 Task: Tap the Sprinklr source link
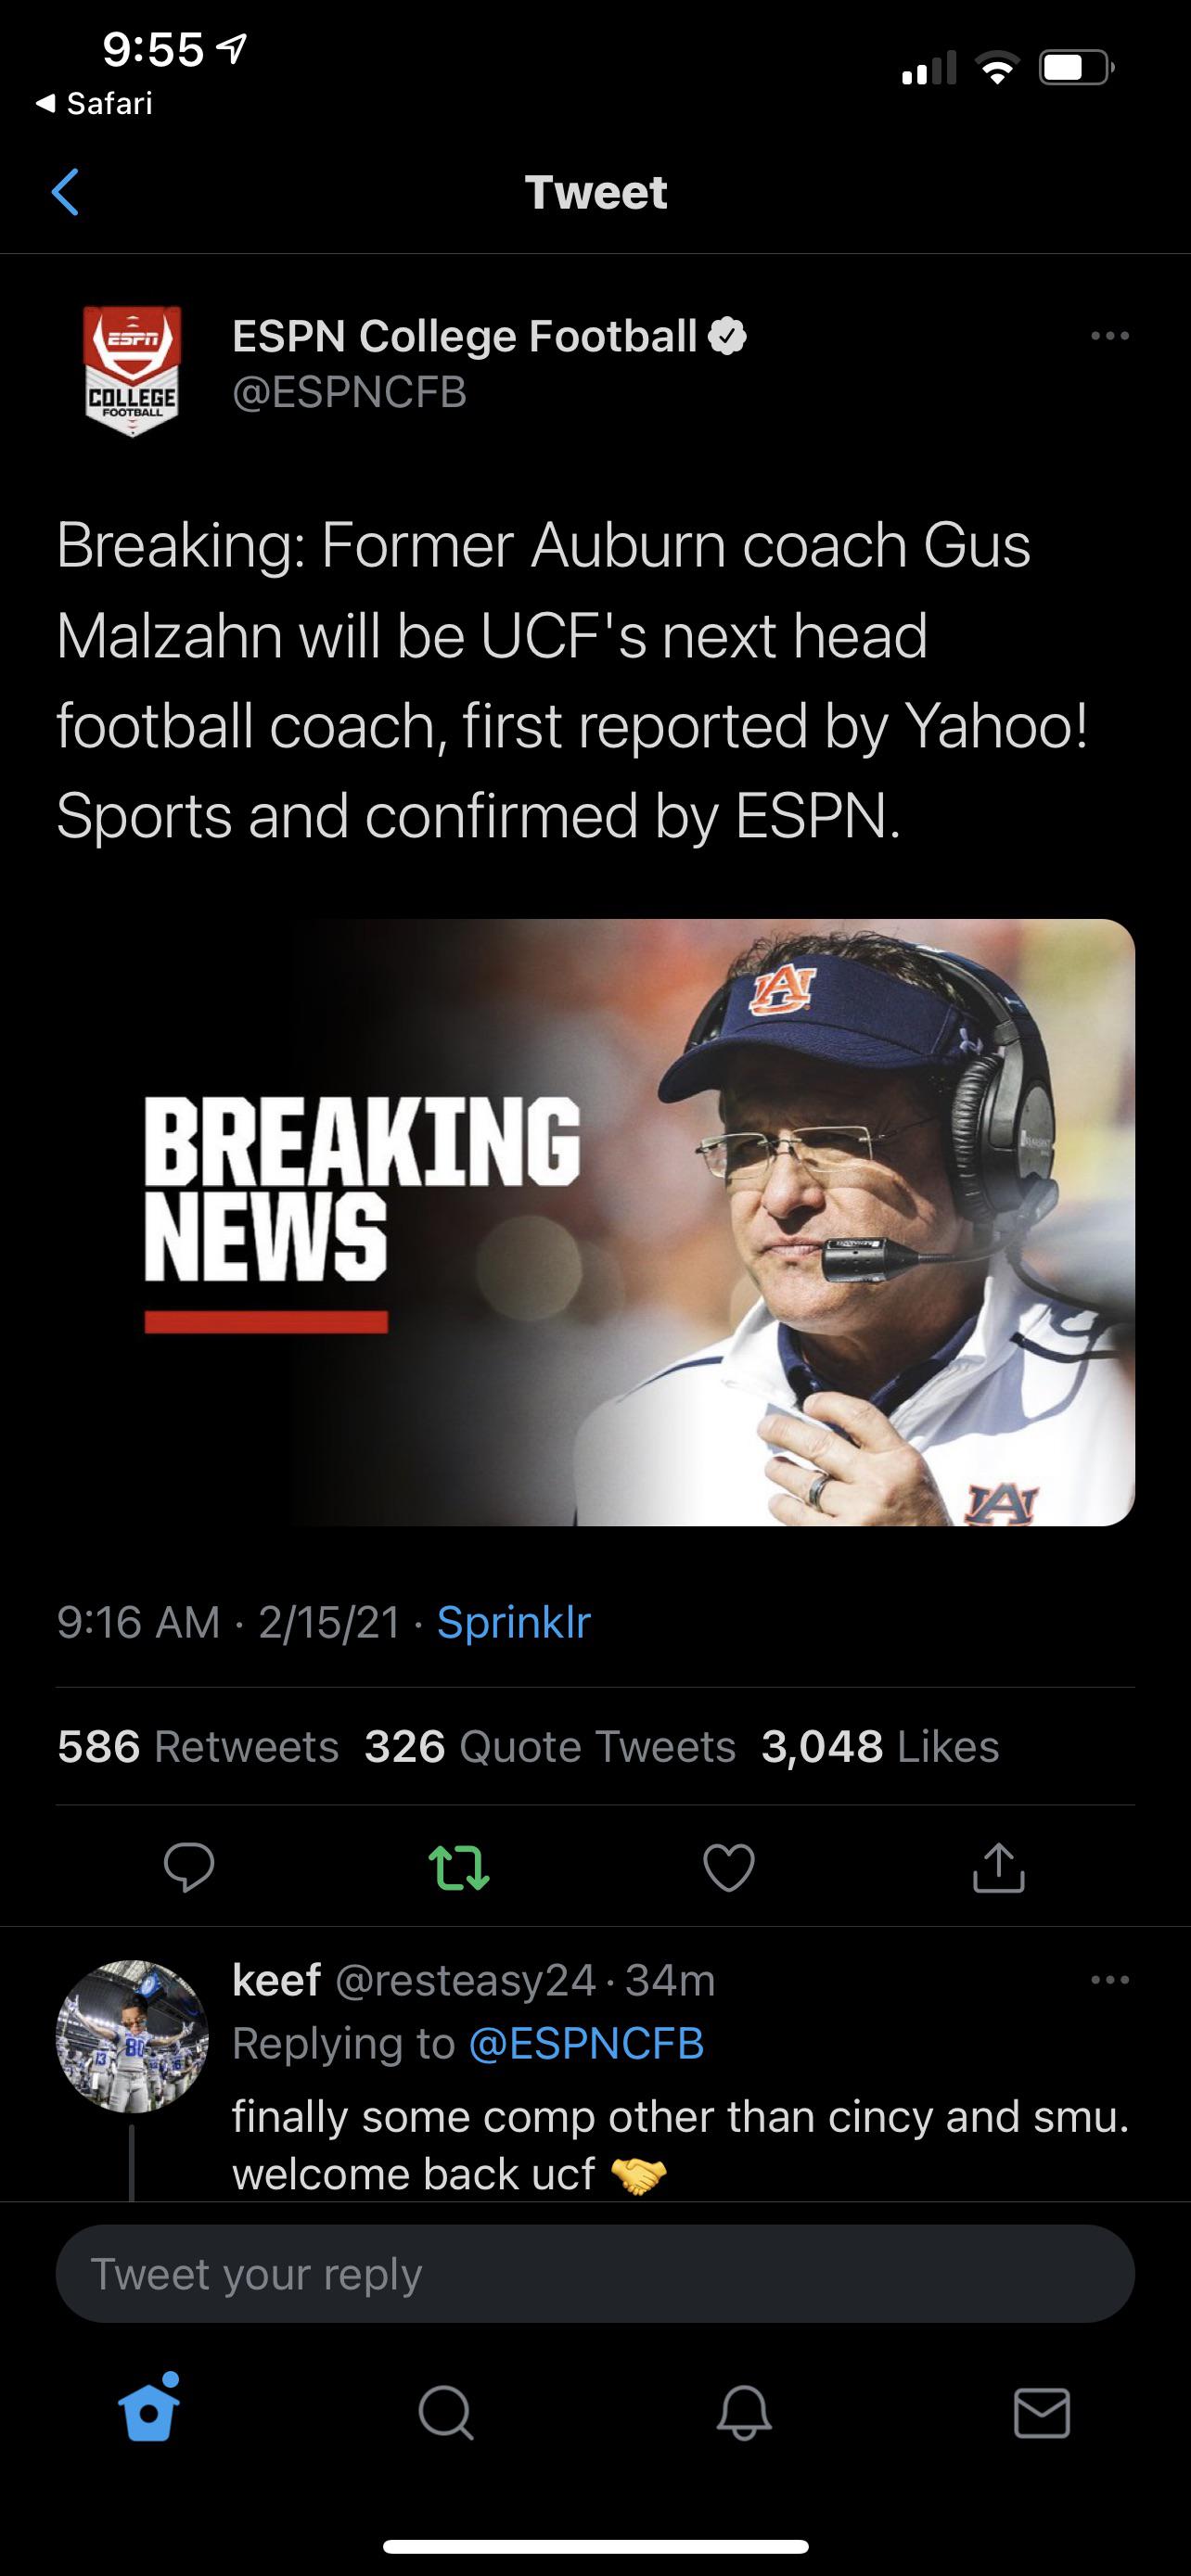pyautogui.click(x=514, y=1622)
